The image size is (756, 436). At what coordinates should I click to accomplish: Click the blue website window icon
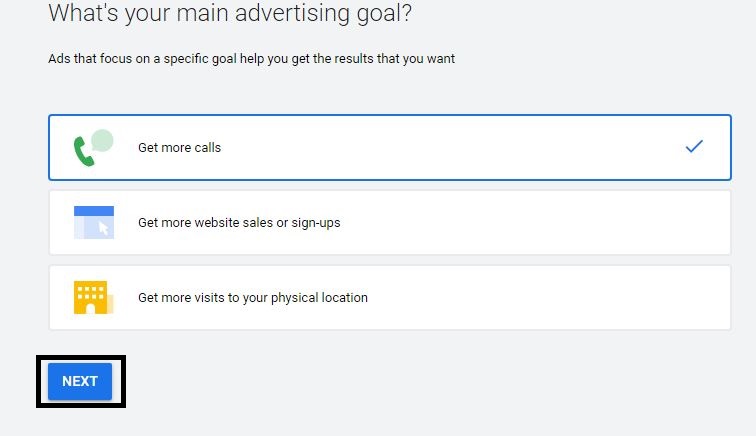tap(93, 222)
